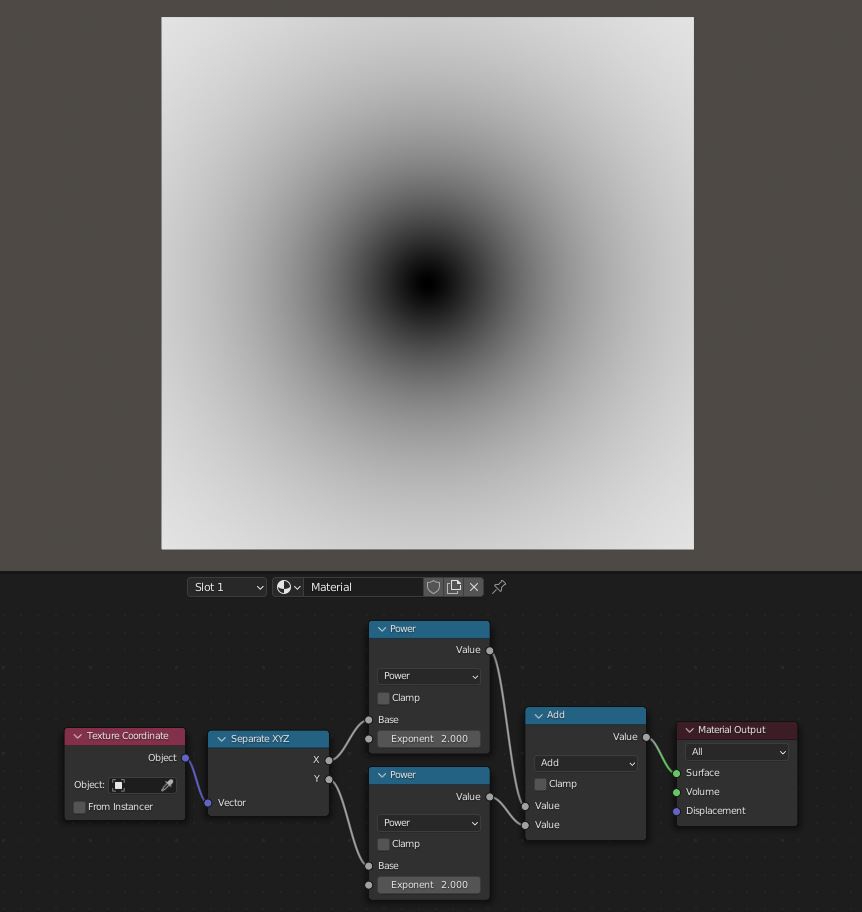Click the Y output socket
The height and width of the screenshot is (912, 862).
pos(329,779)
